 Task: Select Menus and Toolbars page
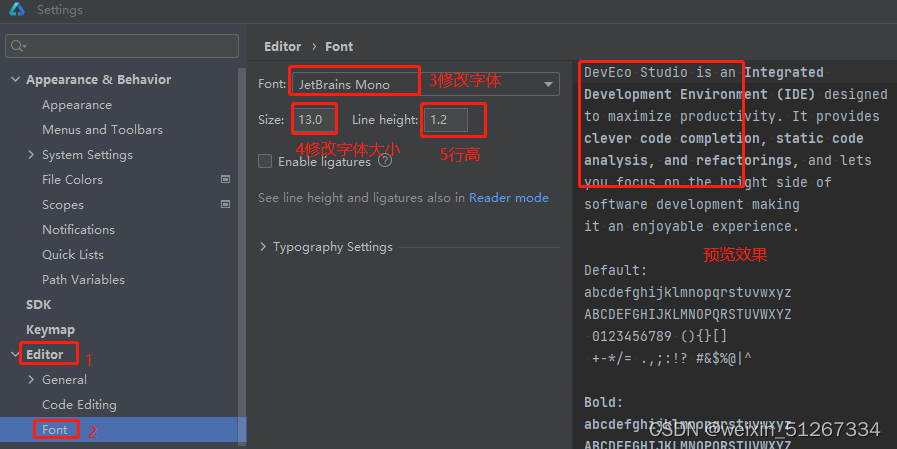[102, 130]
